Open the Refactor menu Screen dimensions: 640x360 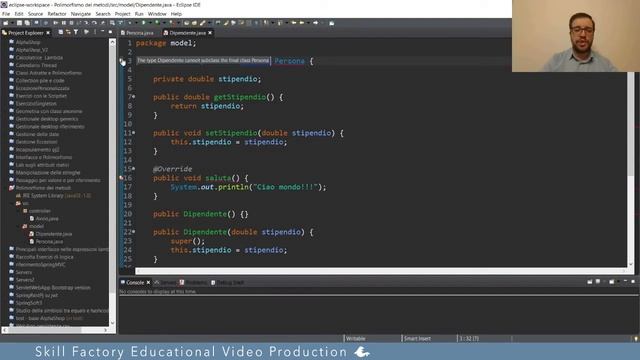click(x=57, y=14)
